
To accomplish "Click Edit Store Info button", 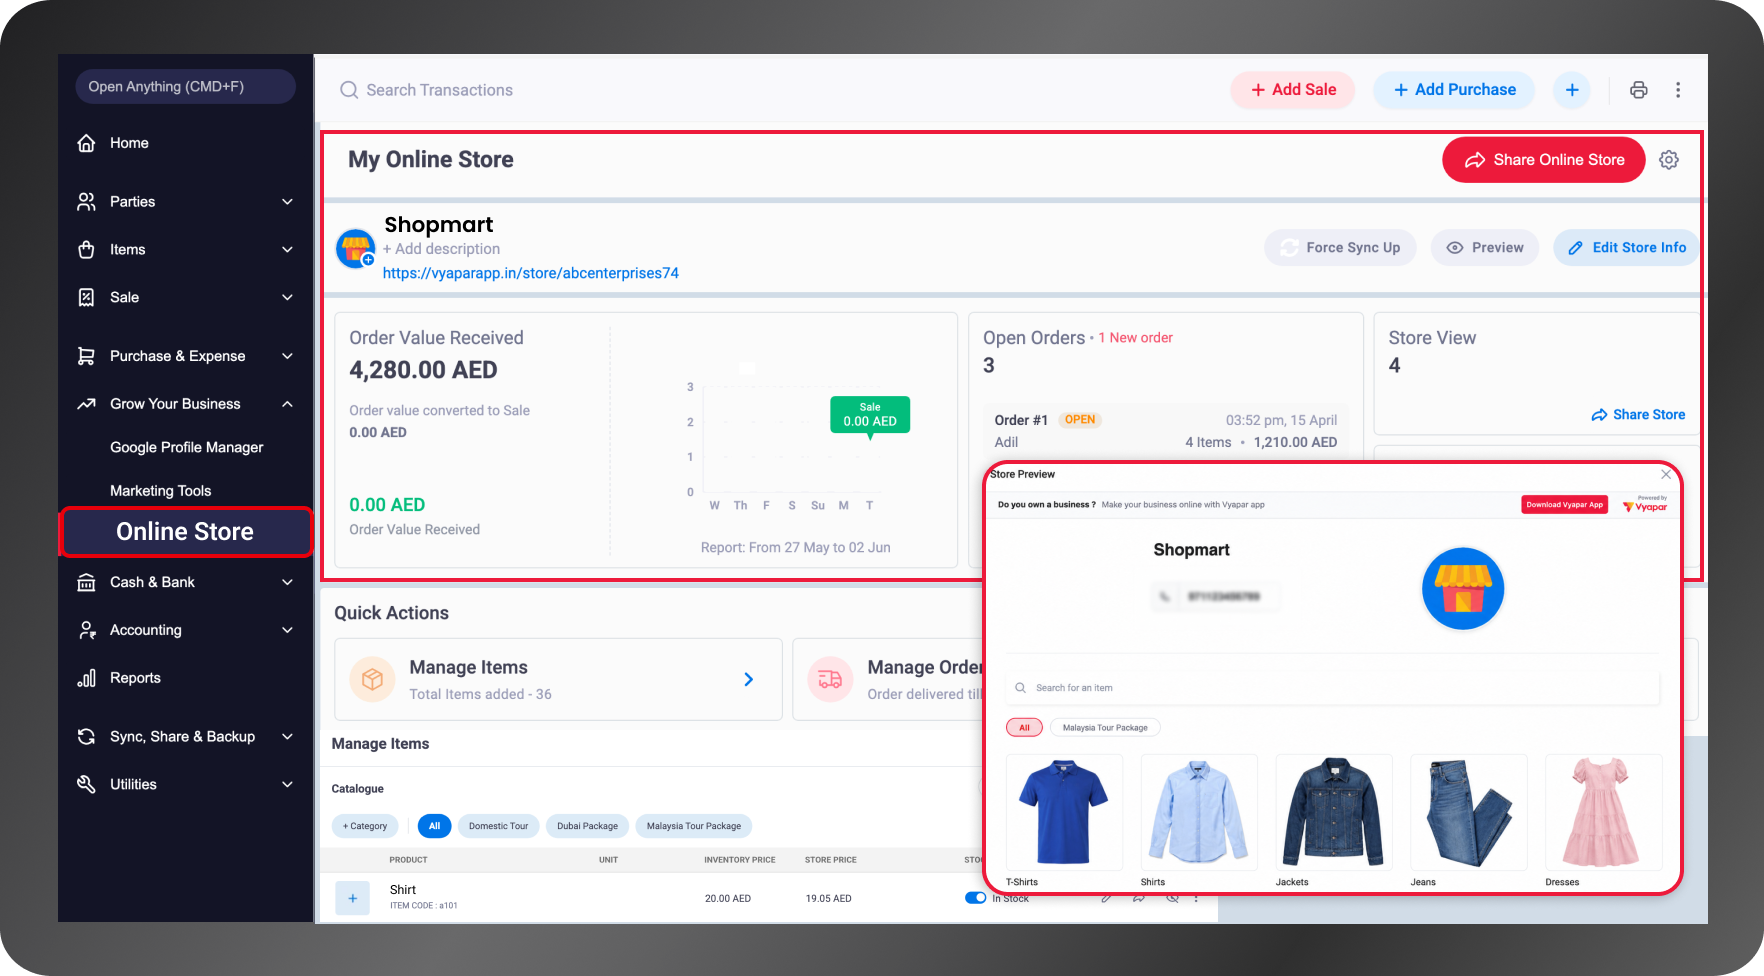I will pyautogui.click(x=1626, y=248).
